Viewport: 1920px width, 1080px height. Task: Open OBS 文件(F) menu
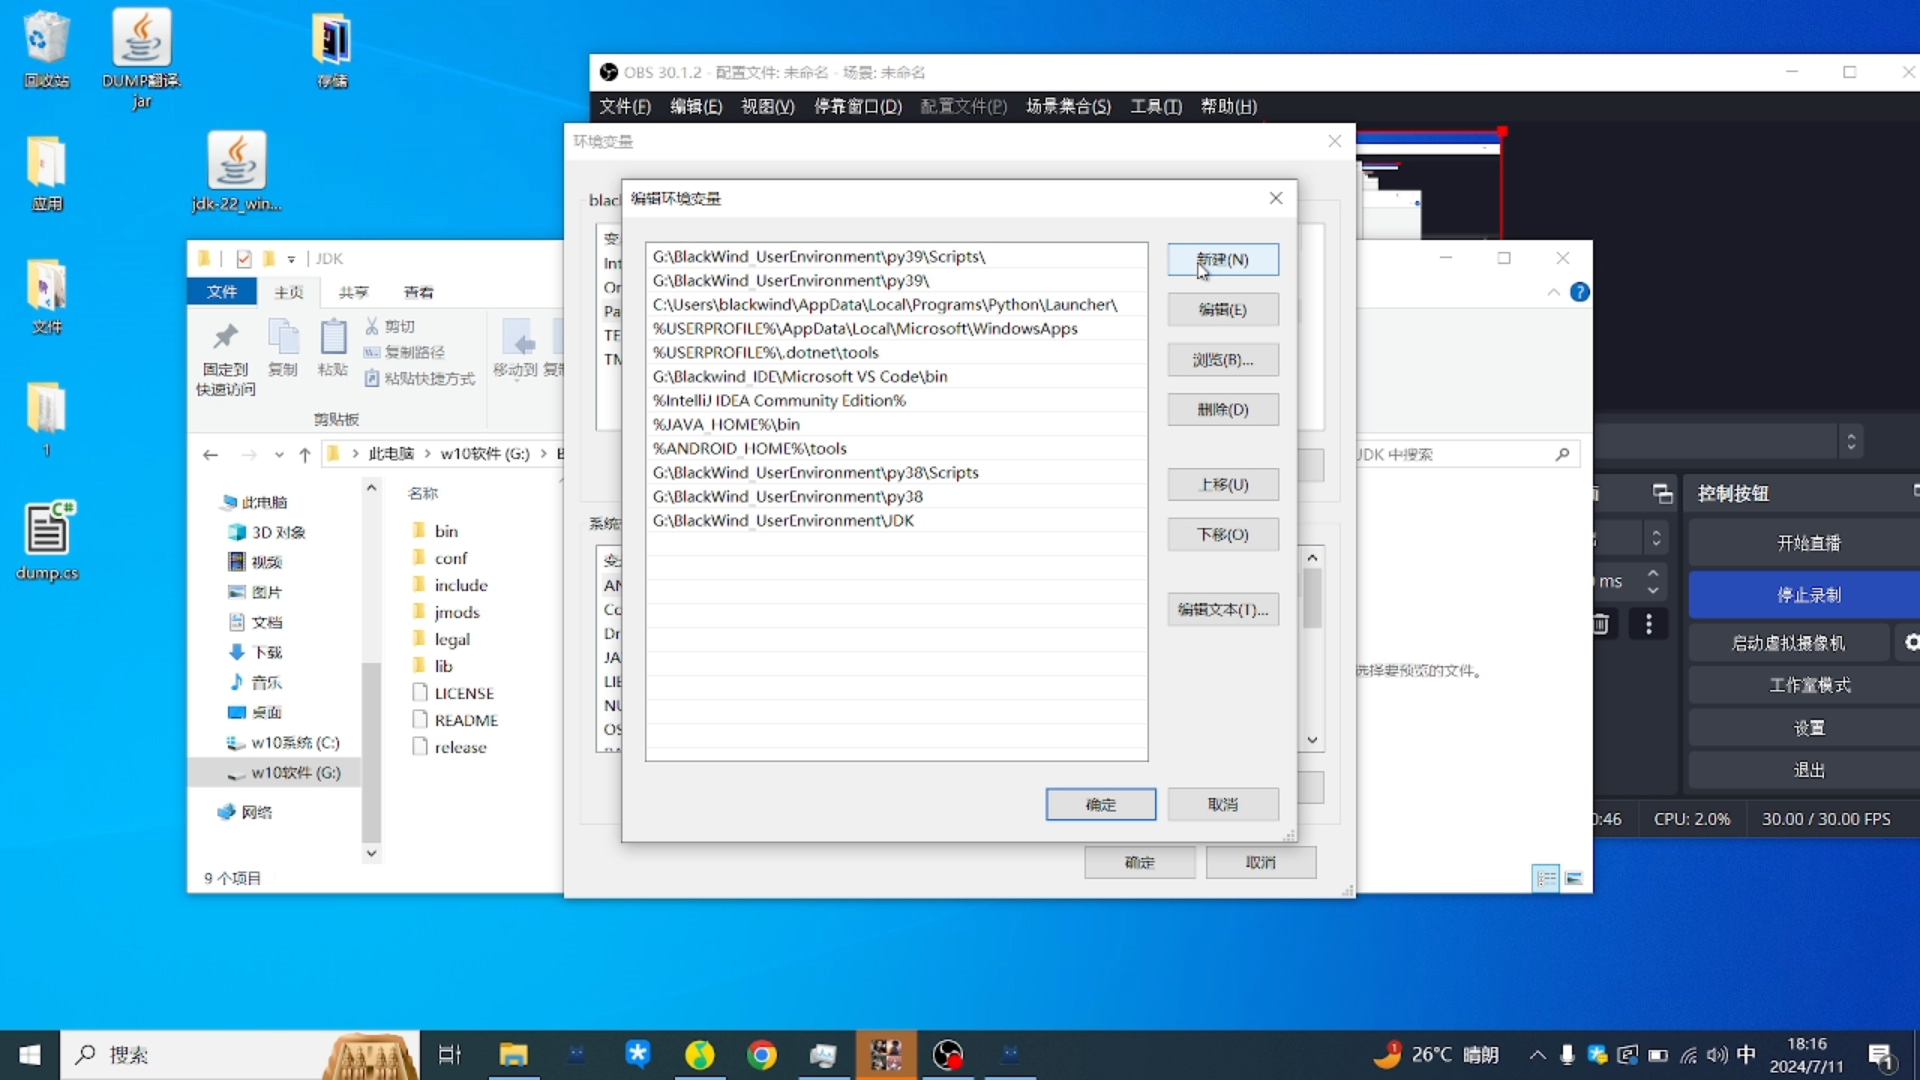coord(624,106)
